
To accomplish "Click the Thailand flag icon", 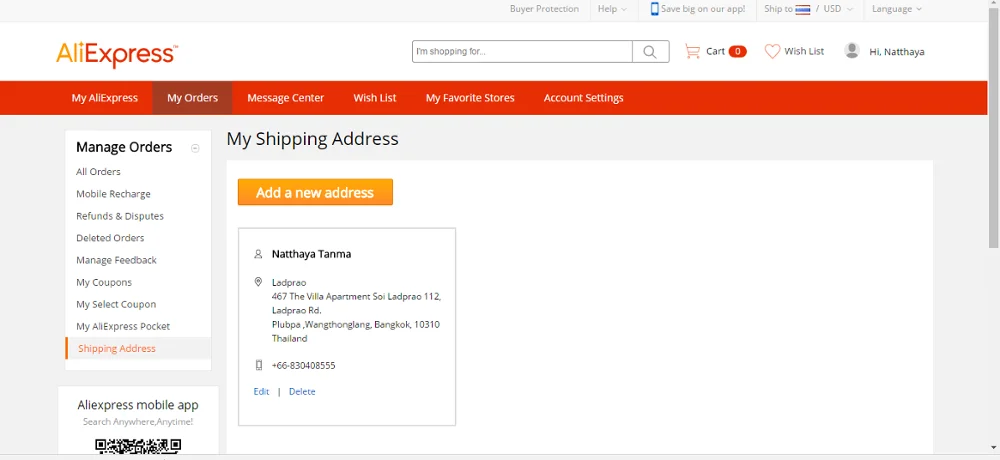I will [x=802, y=9].
